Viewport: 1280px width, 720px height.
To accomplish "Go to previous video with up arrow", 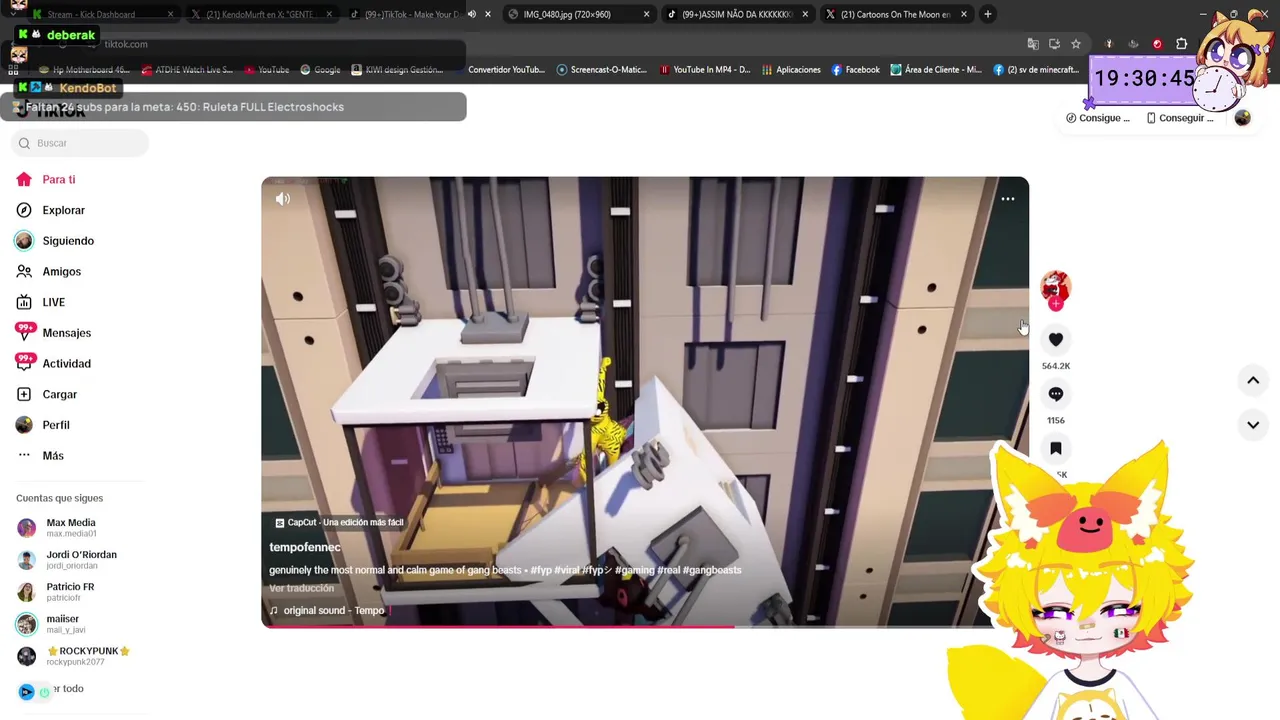I will pos(1253,380).
